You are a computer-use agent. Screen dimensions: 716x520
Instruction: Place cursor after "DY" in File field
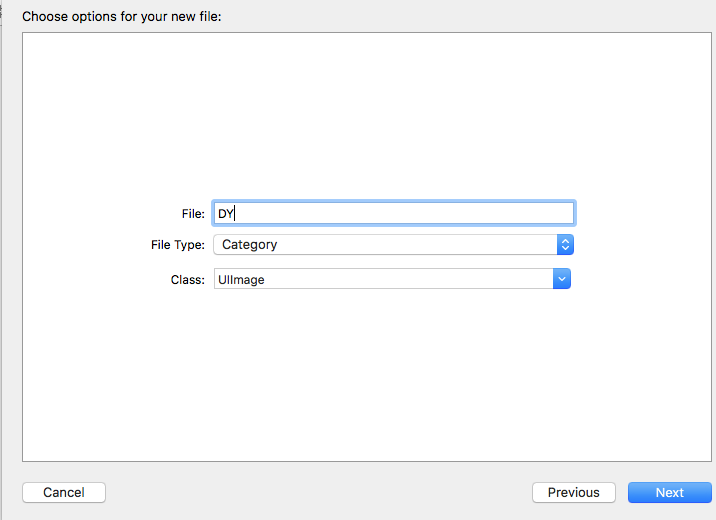coord(235,213)
